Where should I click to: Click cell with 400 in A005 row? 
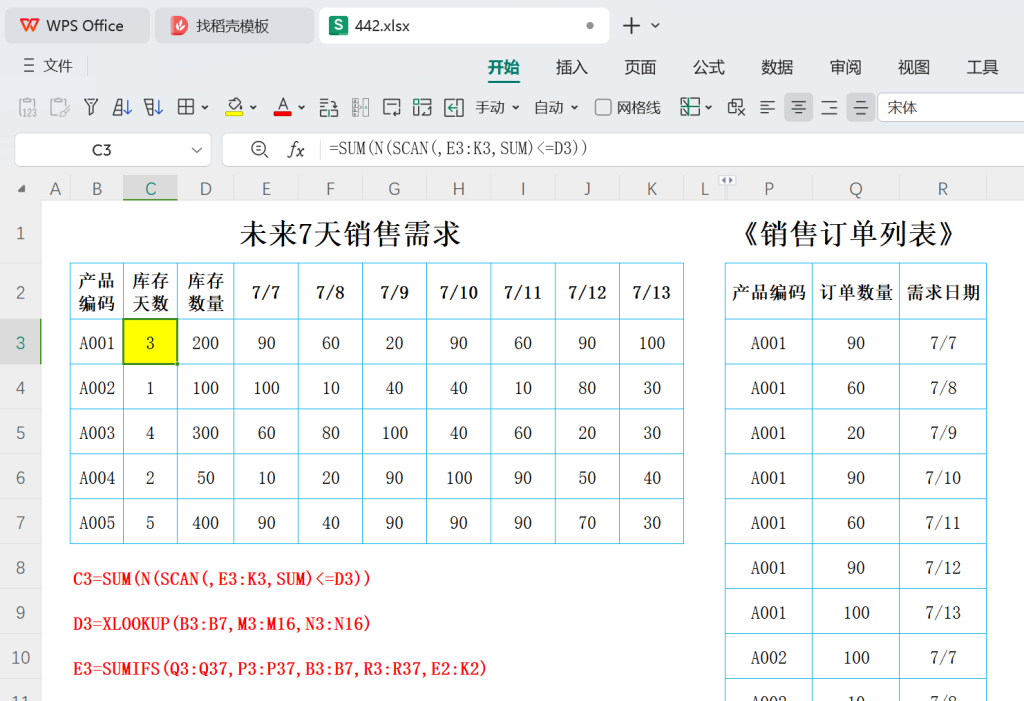coord(205,523)
